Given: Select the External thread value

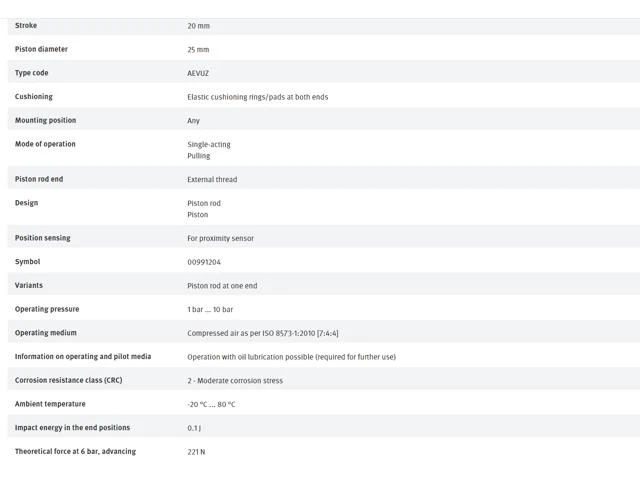Looking at the screenshot, I should click(x=212, y=179).
